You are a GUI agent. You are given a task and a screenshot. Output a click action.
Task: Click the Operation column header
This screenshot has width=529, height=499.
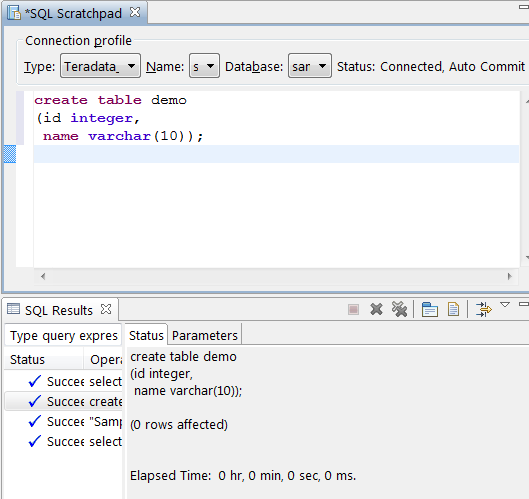pyautogui.click(x=103, y=360)
